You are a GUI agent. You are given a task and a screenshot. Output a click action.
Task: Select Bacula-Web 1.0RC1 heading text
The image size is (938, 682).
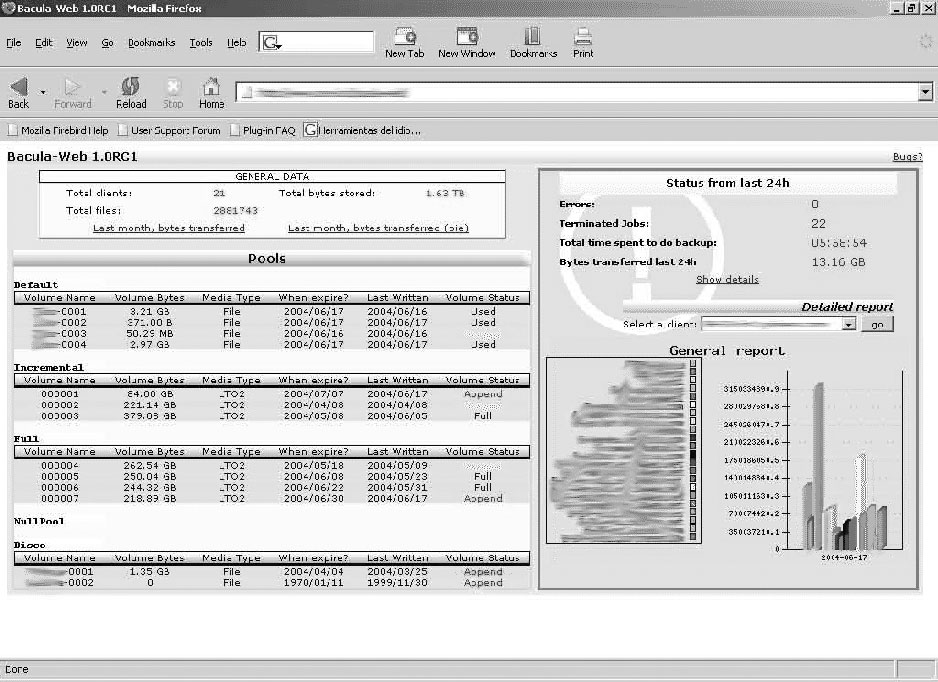coord(72,157)
